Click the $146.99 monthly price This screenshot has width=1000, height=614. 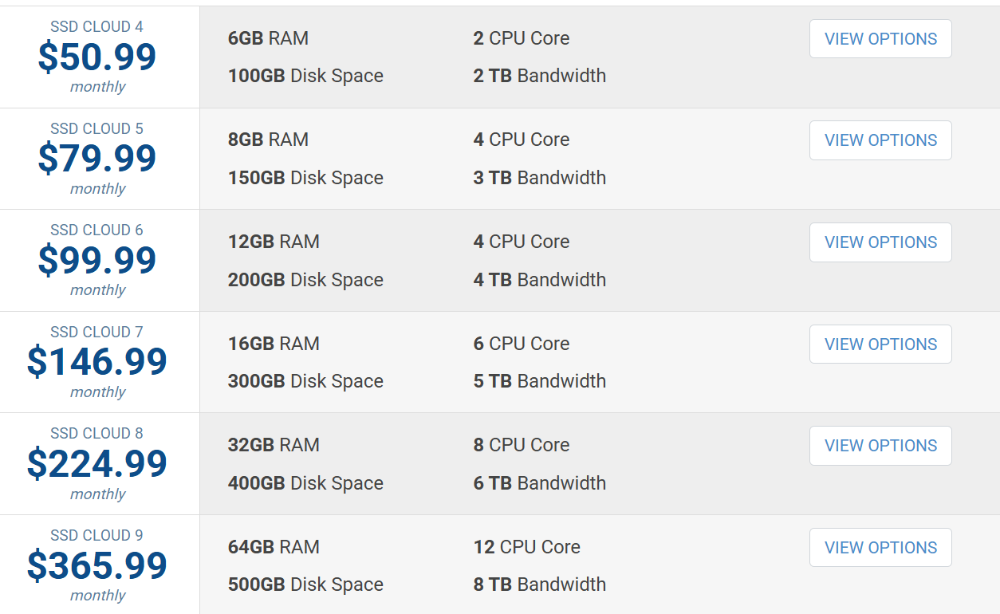(x=97, y=362)
